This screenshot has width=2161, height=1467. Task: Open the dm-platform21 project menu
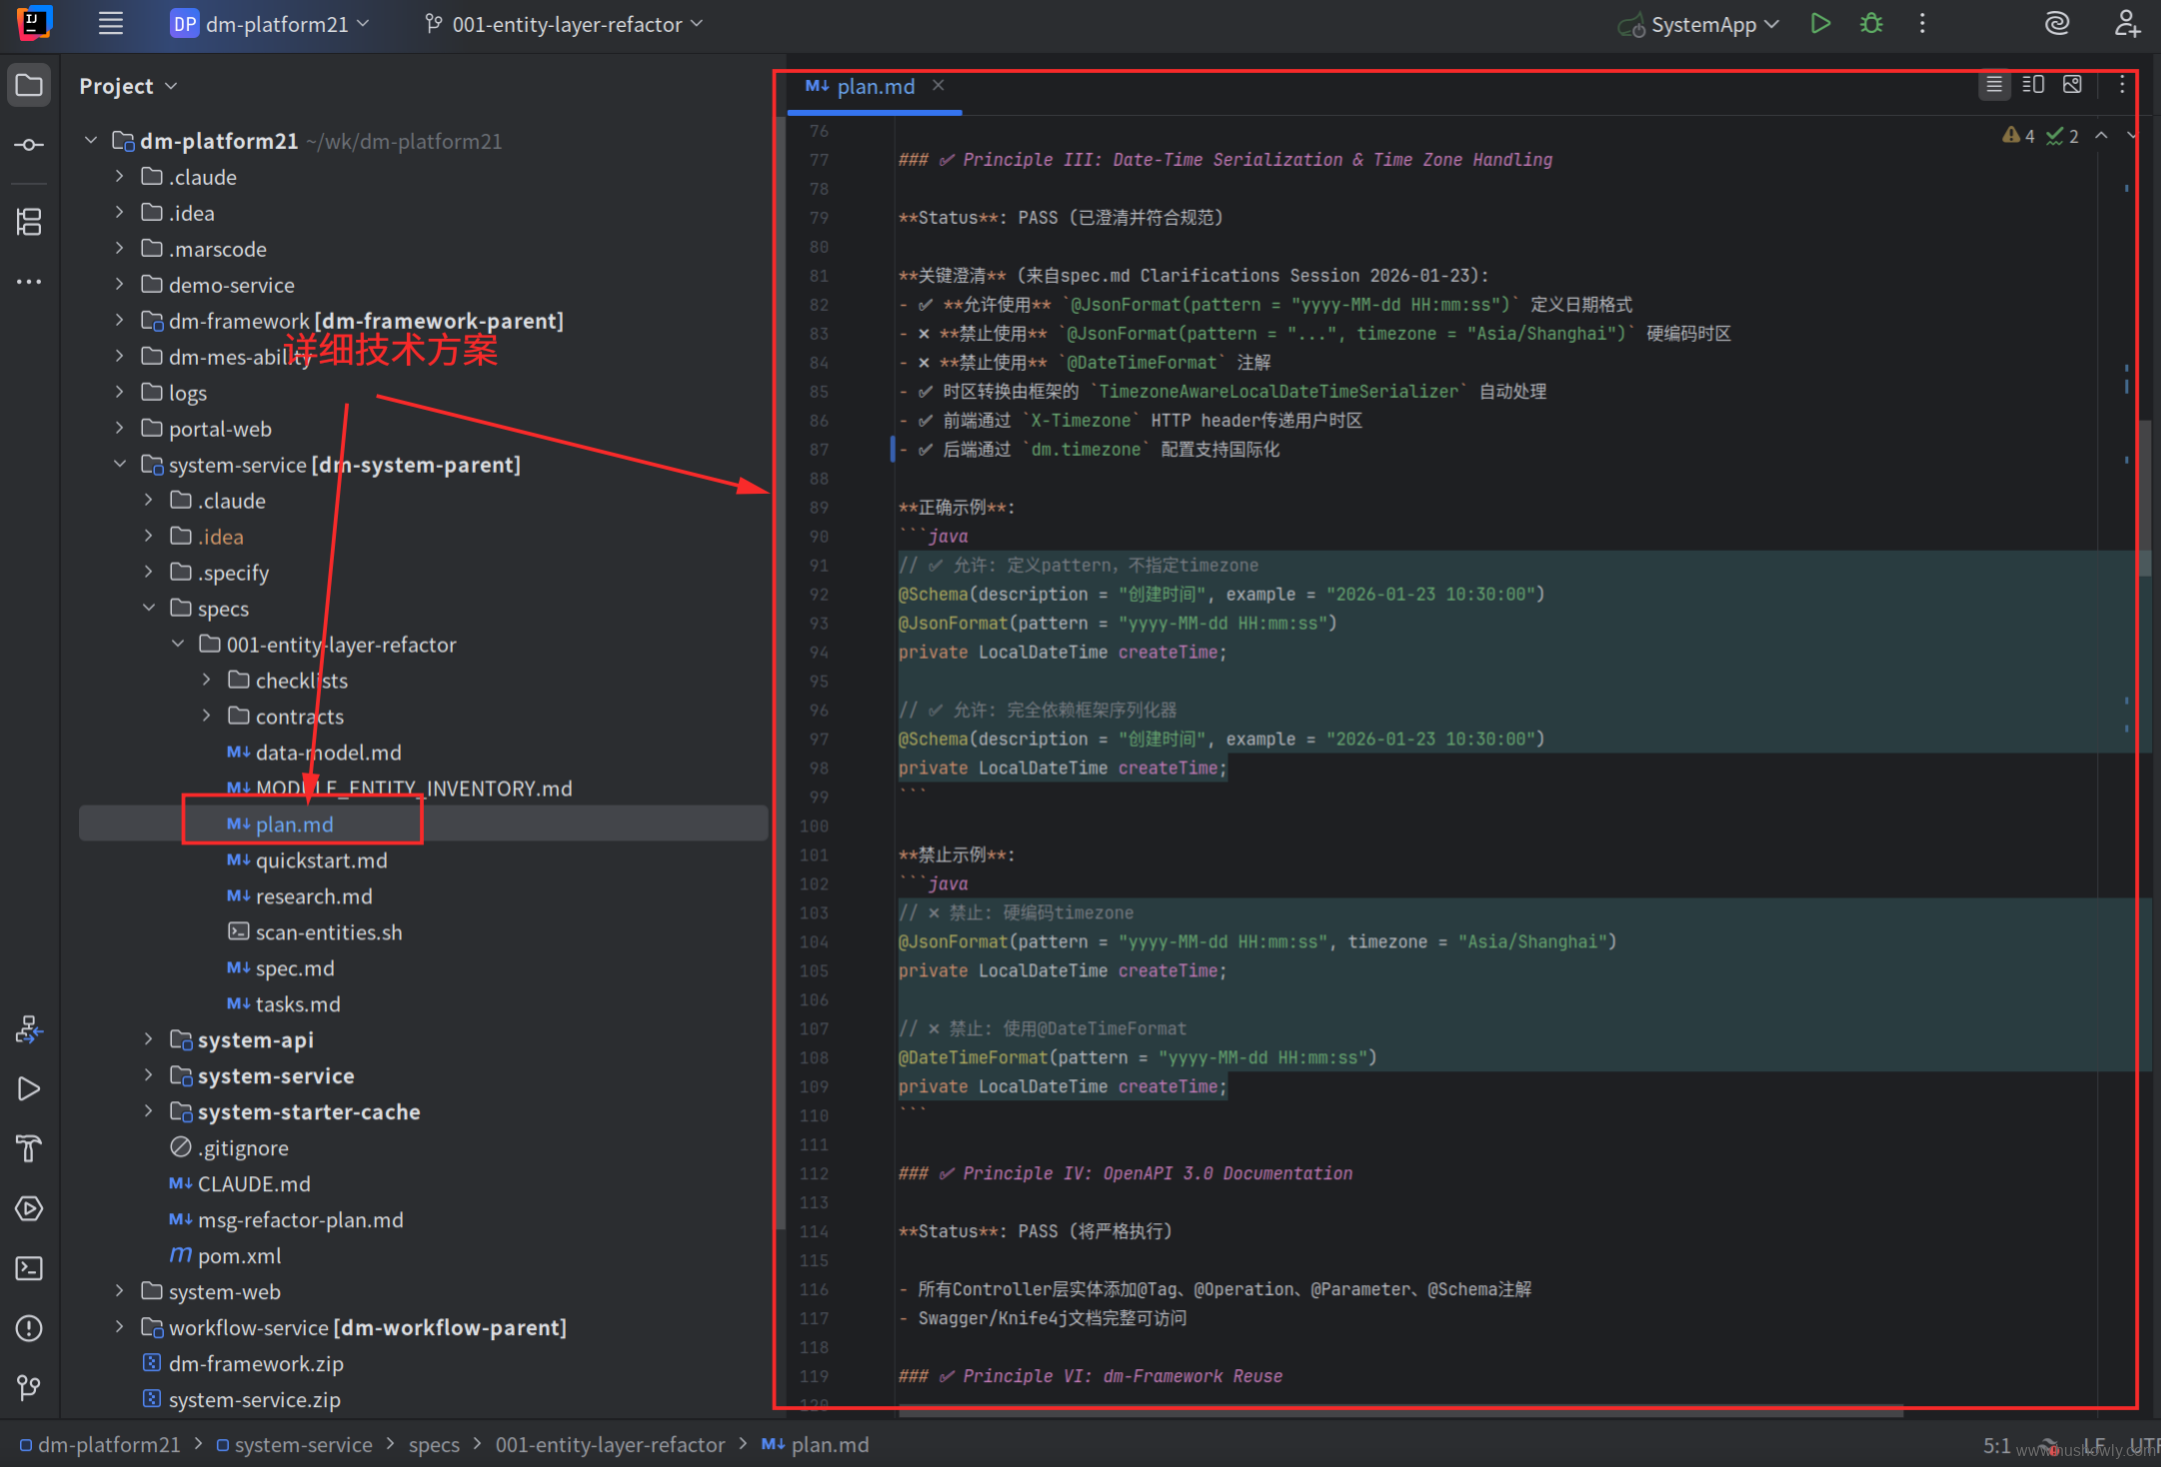pos(270,24)
